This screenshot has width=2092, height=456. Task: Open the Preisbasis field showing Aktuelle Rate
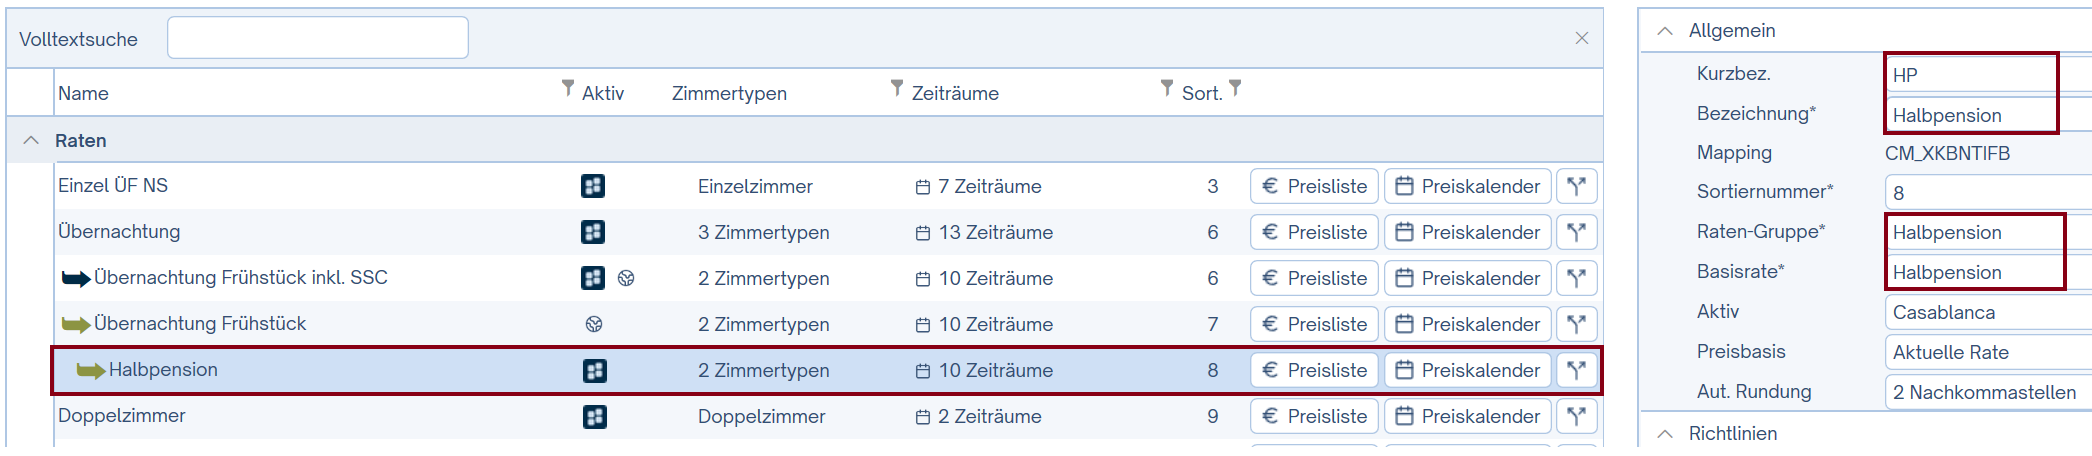pos(1985,352)
